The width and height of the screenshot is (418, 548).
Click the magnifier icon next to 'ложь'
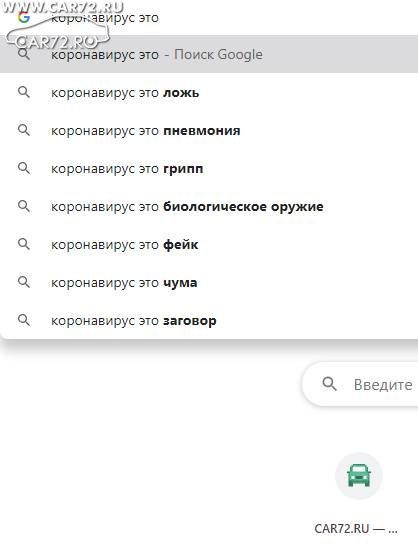tap(24, 92)
